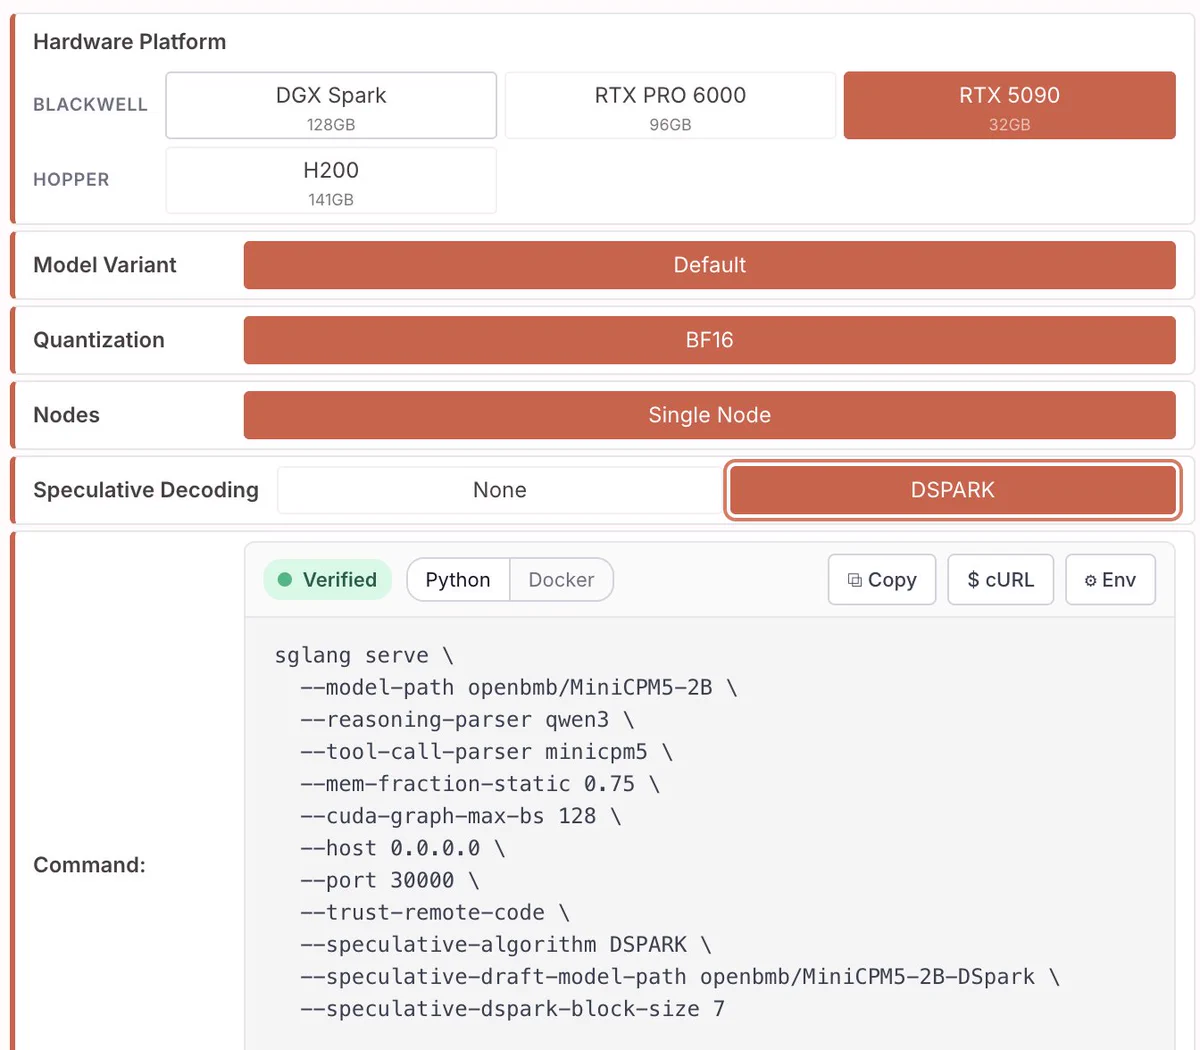
Task: Click the 'BLACKWELL' group label
Action: (x=90, y=105)
